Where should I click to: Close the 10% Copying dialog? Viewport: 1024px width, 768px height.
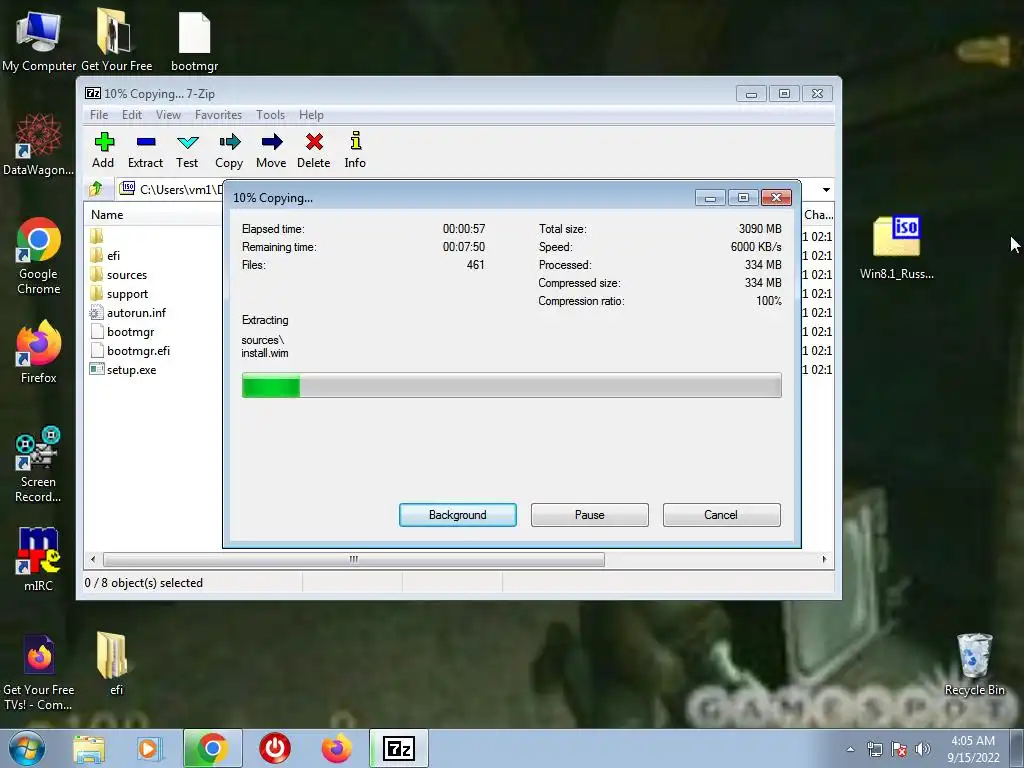click(x=776, y=197)
